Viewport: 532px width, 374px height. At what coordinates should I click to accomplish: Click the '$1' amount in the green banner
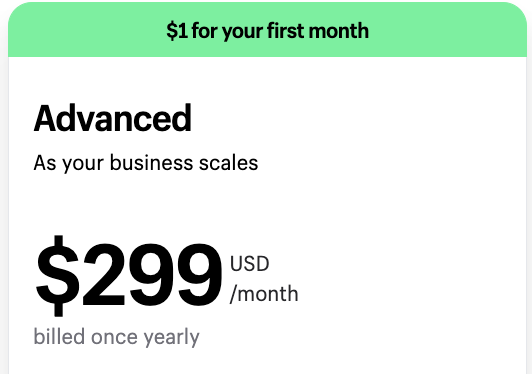tap(177, 31)
